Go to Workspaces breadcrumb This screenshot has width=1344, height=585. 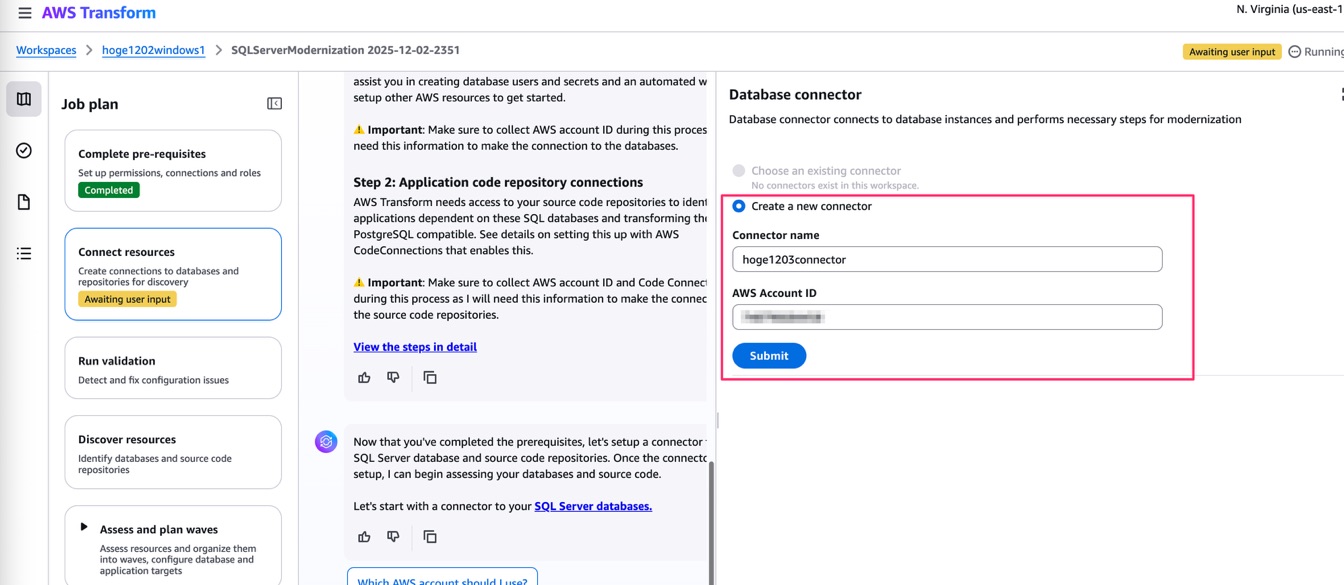pos(46,50)
